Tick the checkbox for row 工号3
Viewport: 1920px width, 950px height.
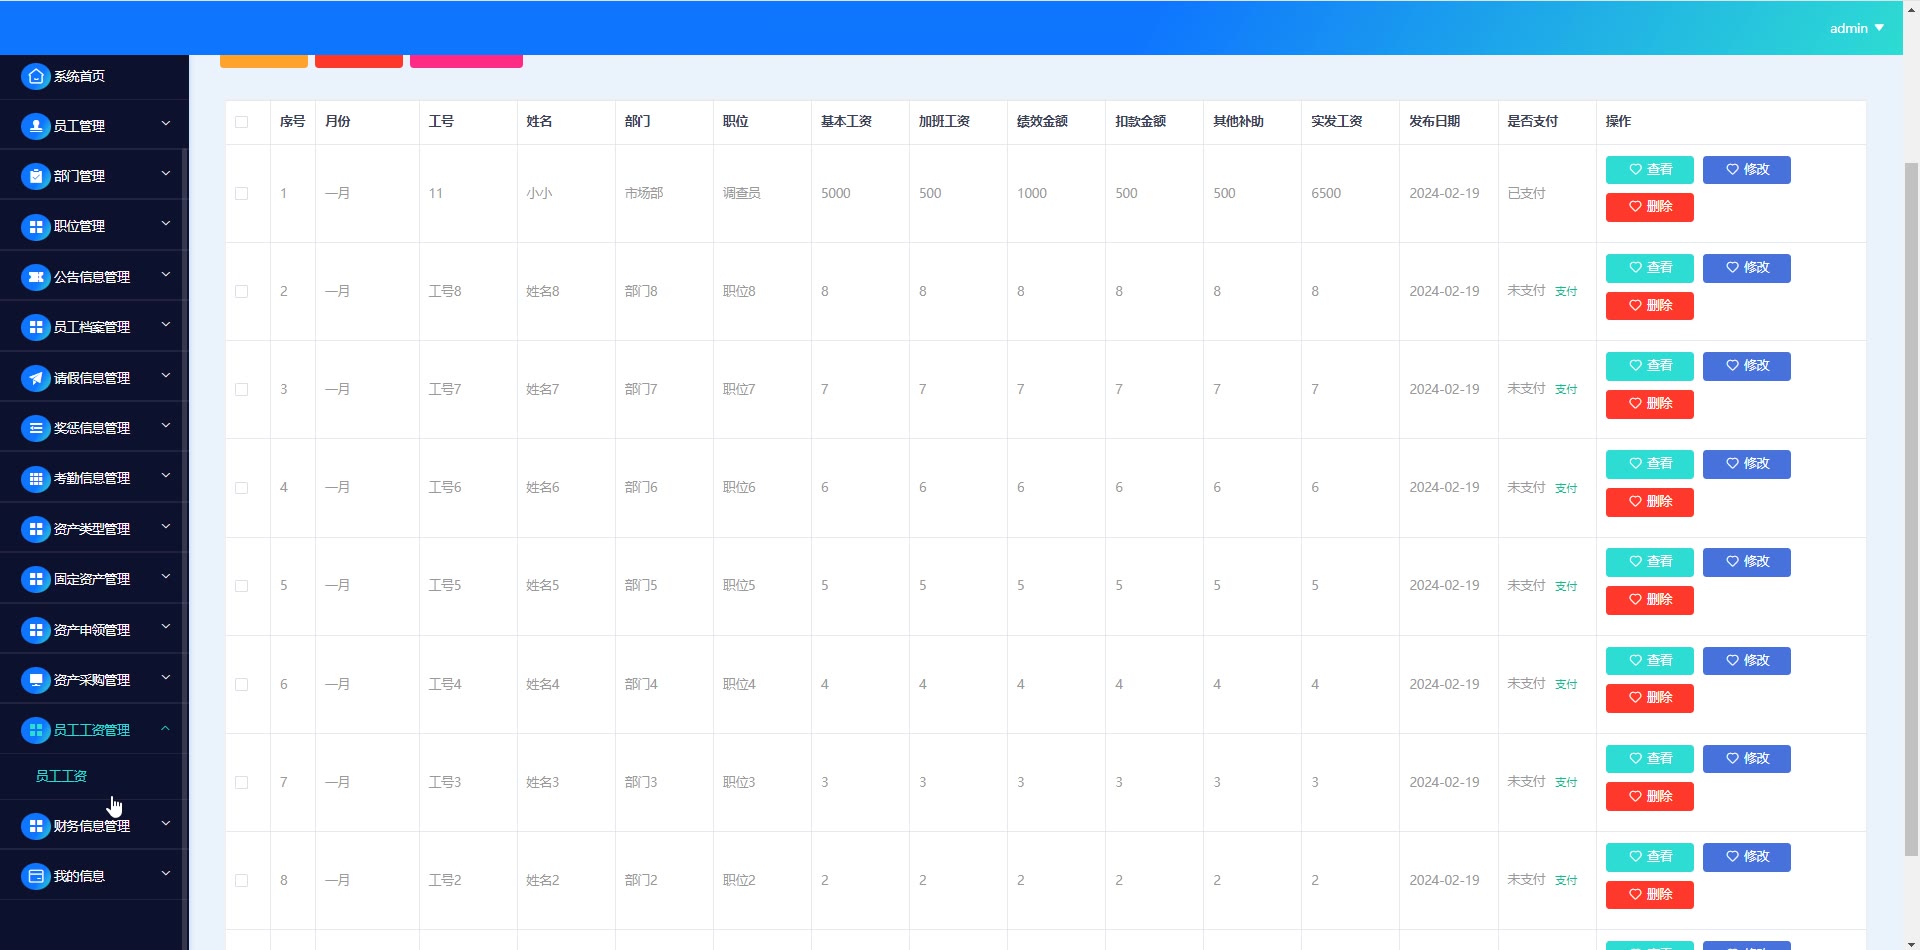(x=241, y=783)
